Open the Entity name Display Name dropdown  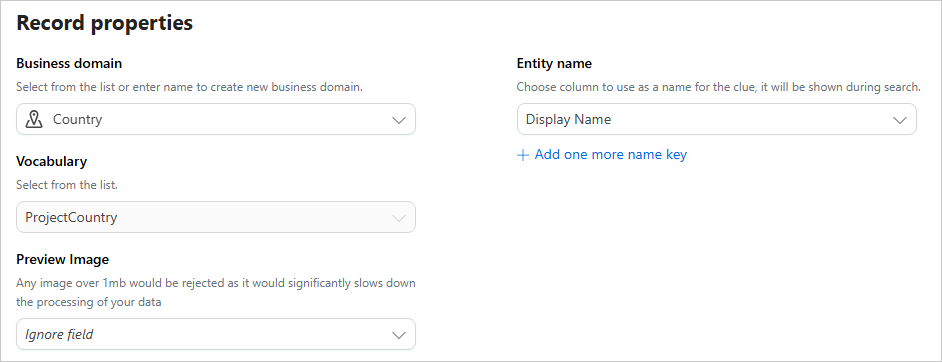[717, 119]
